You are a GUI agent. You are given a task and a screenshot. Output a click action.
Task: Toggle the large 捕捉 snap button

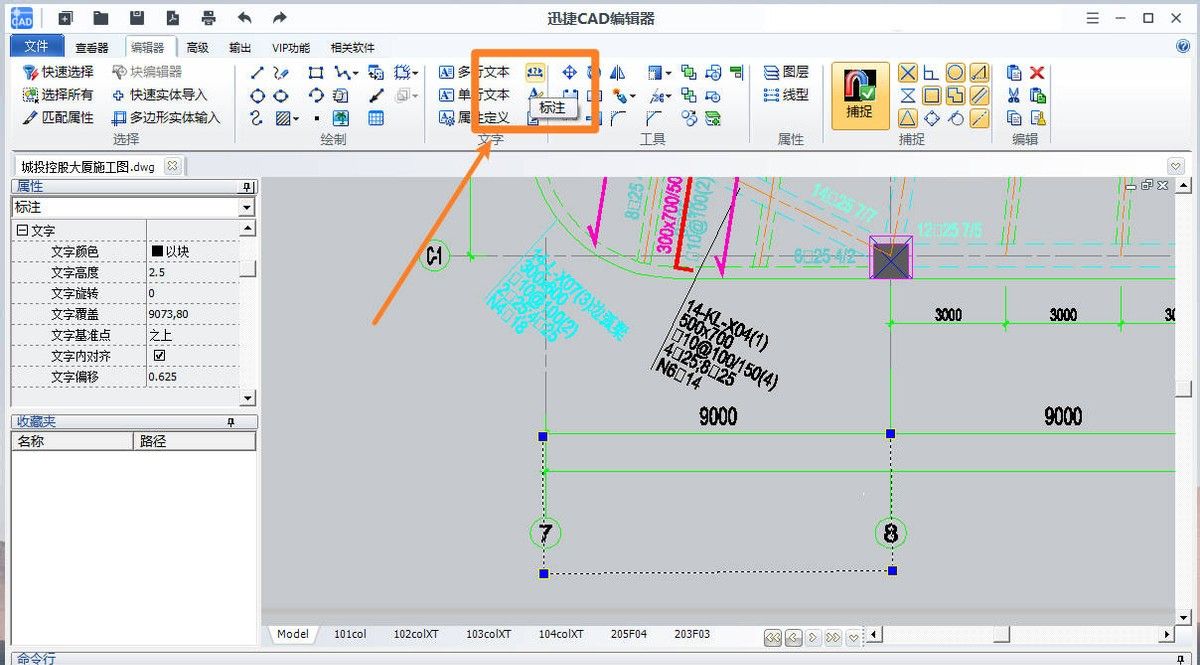[859, 96]
